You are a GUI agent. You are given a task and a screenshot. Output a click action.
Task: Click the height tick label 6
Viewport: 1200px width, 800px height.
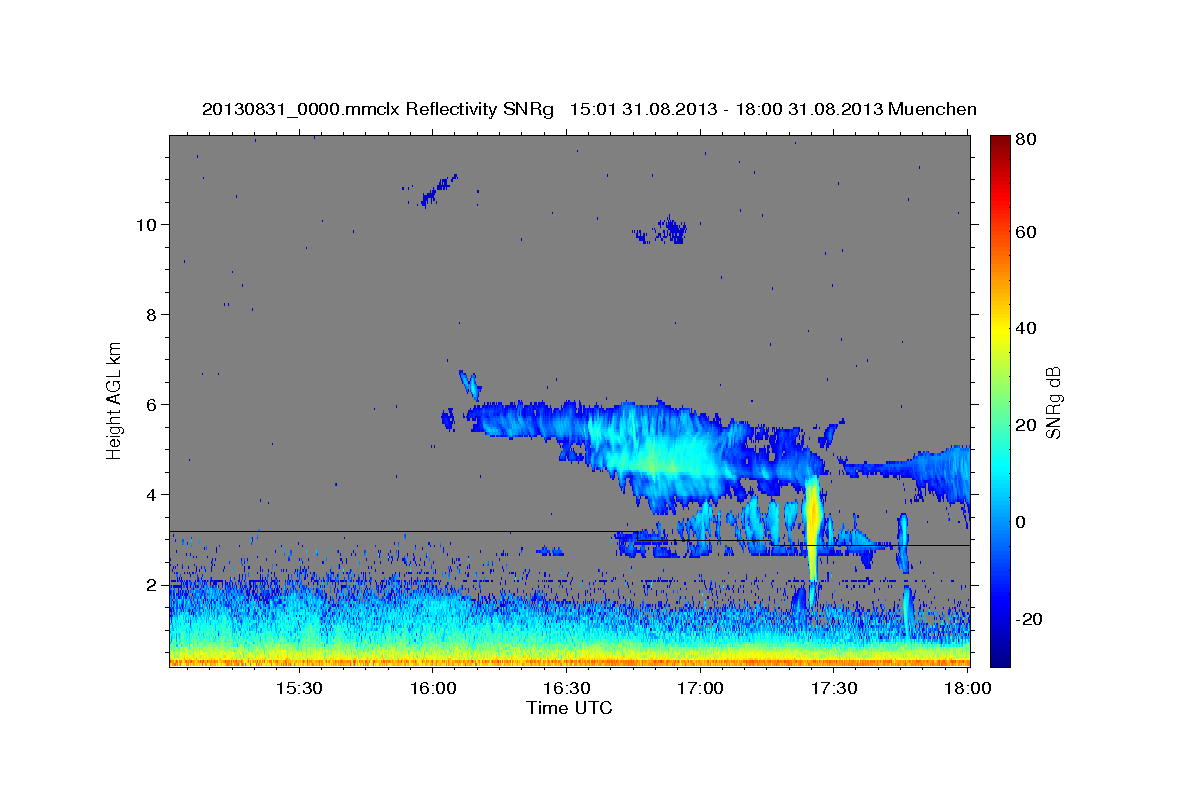tap(154, 404)
